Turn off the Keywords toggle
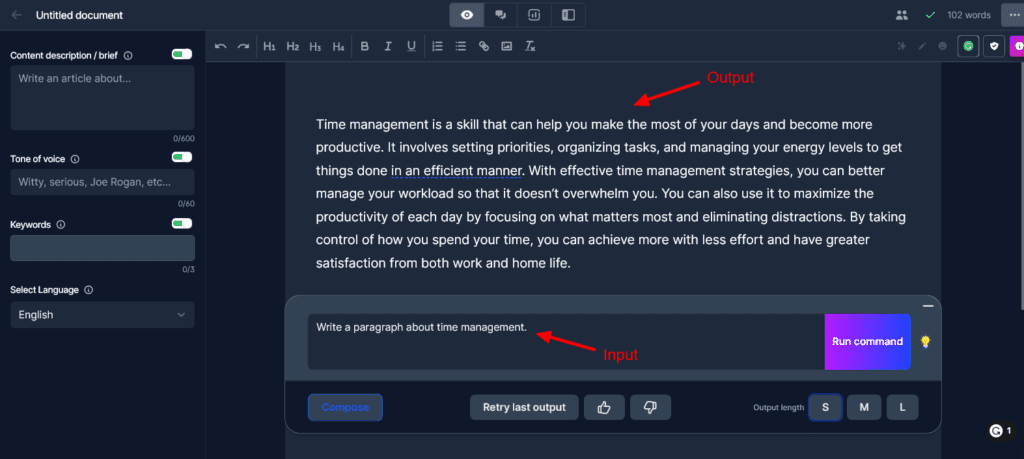The height and width of the screenshot is (459, 1024). click(182, 223)
